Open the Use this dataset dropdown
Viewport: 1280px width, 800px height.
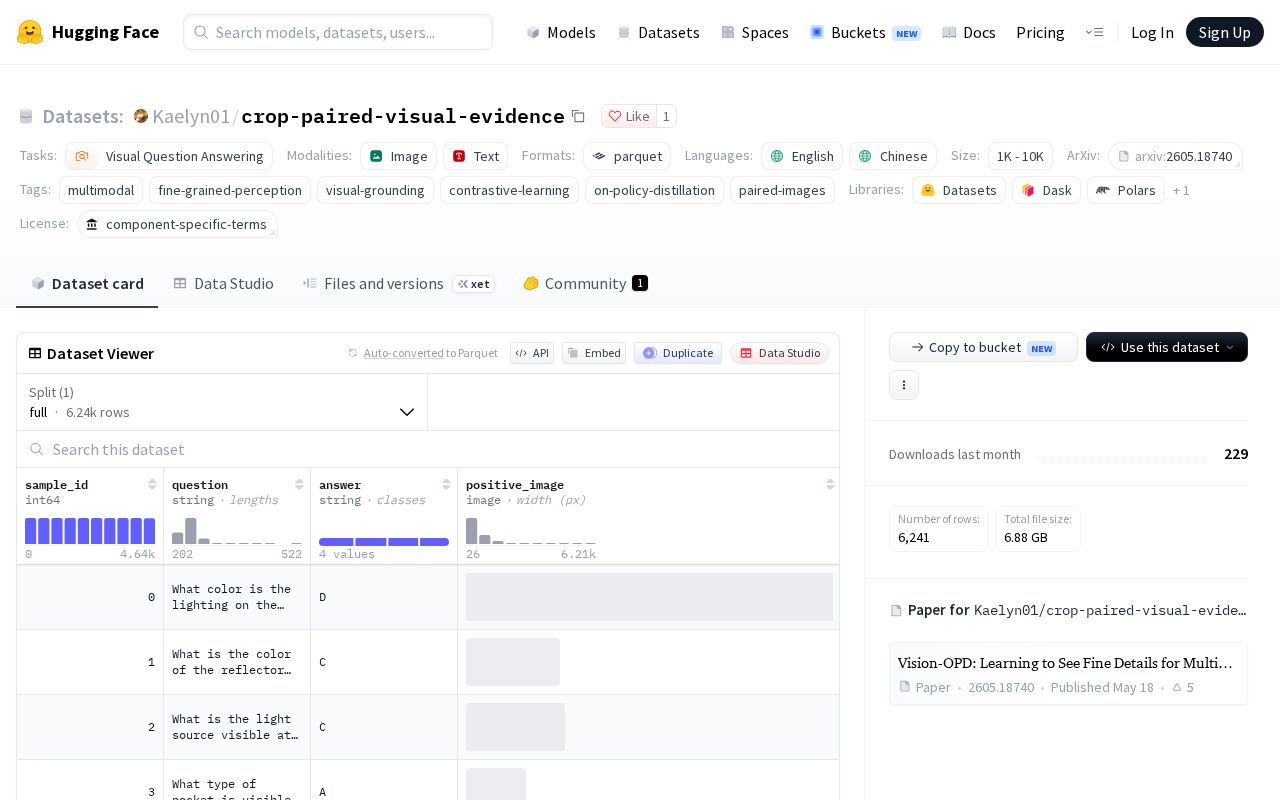(x=1167, y=347)
